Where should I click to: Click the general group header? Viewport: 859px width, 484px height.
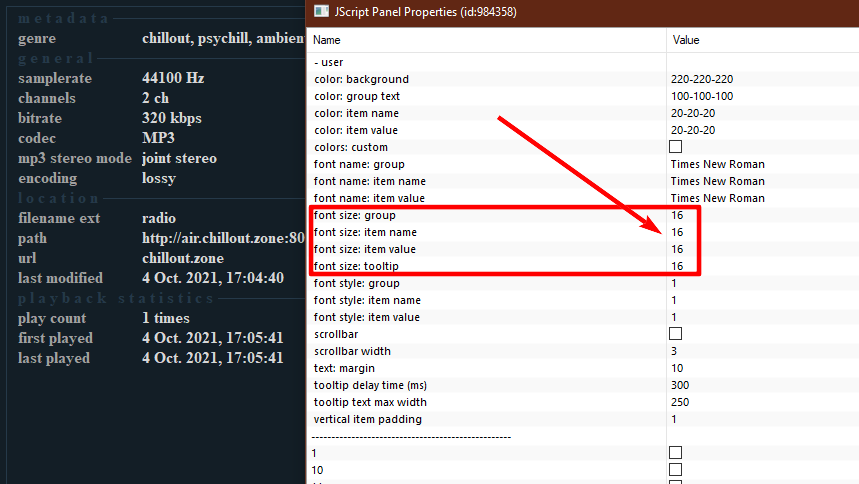click(56, 58)
